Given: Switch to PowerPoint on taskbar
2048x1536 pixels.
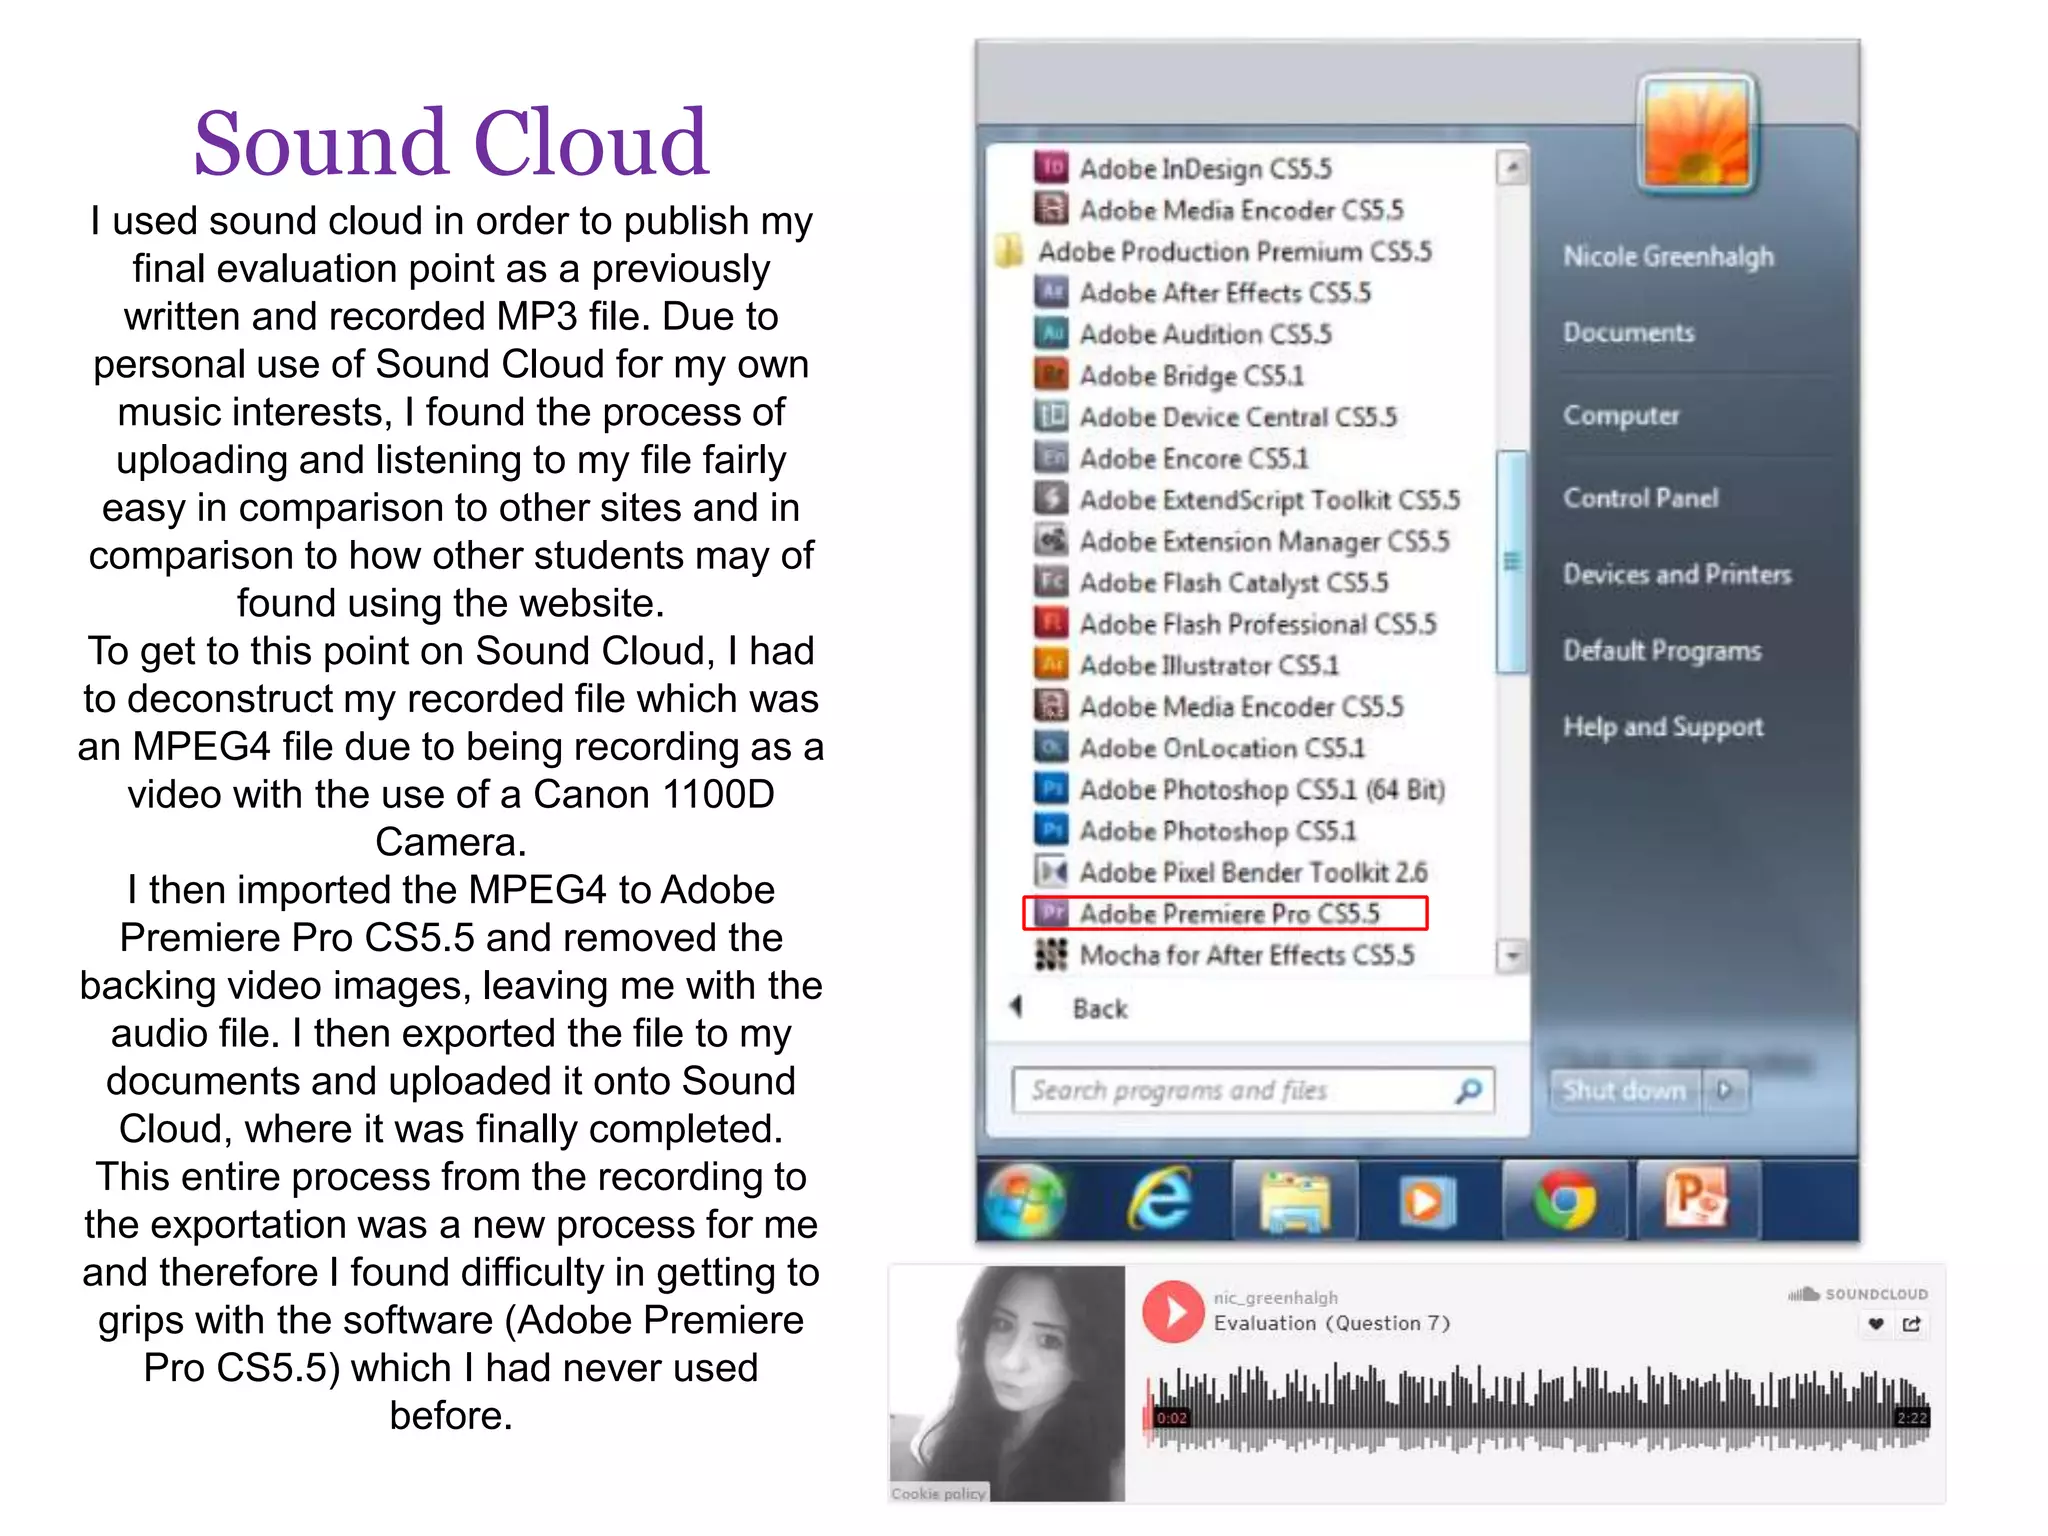Looking at the screenshot, I should (1697, 1200).
